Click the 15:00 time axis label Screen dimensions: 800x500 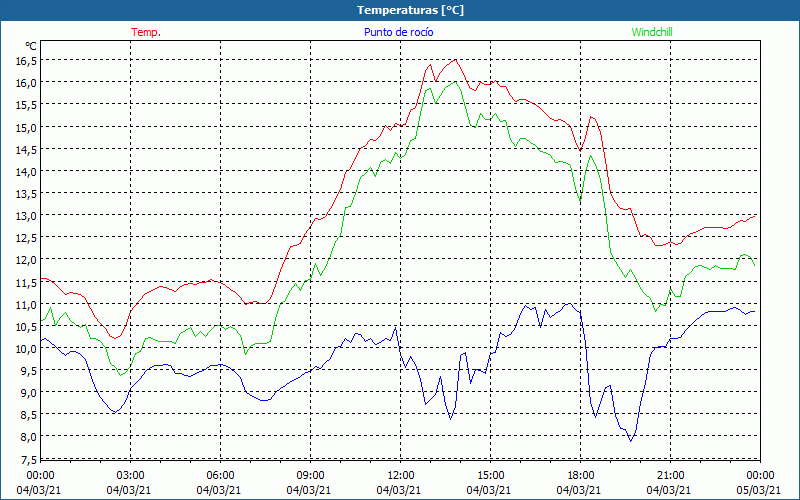490,475
